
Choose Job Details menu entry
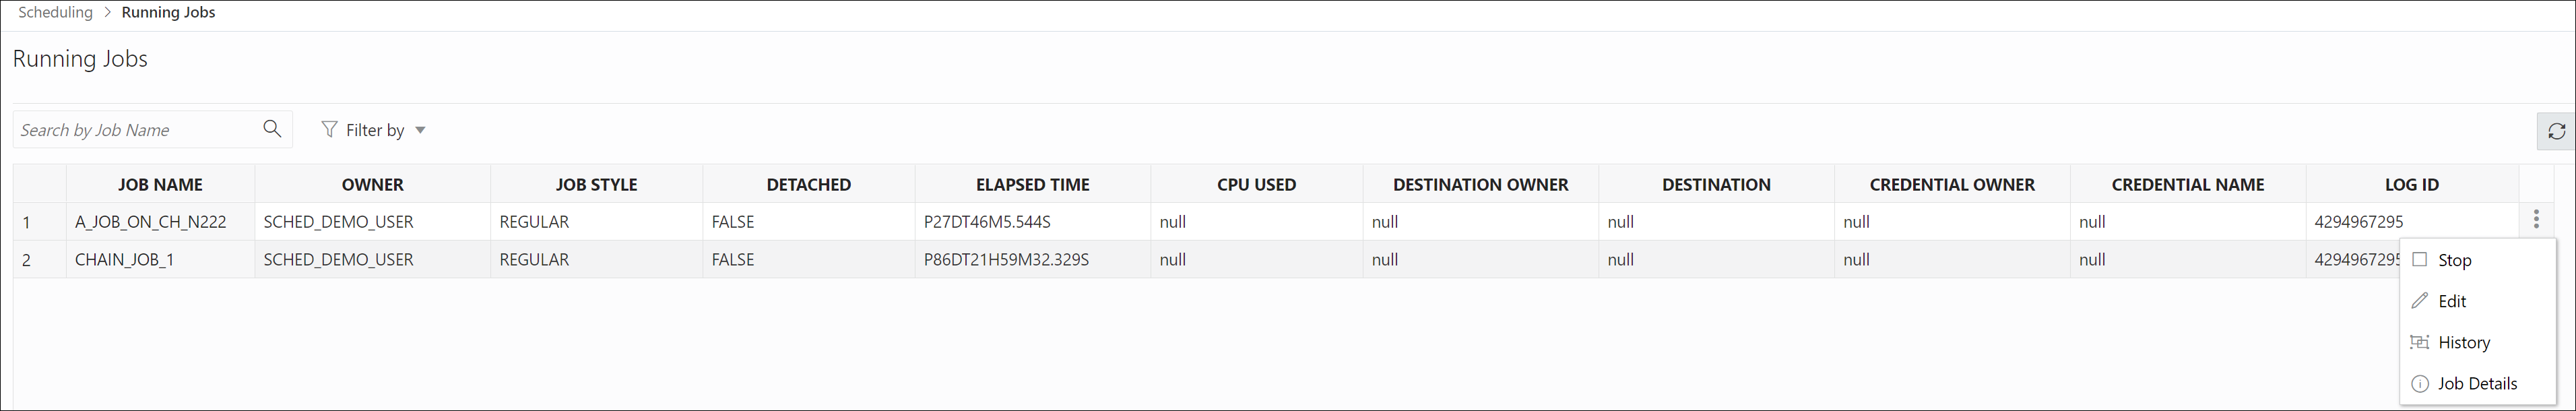pyautogui.click(x=2477, y=384)
